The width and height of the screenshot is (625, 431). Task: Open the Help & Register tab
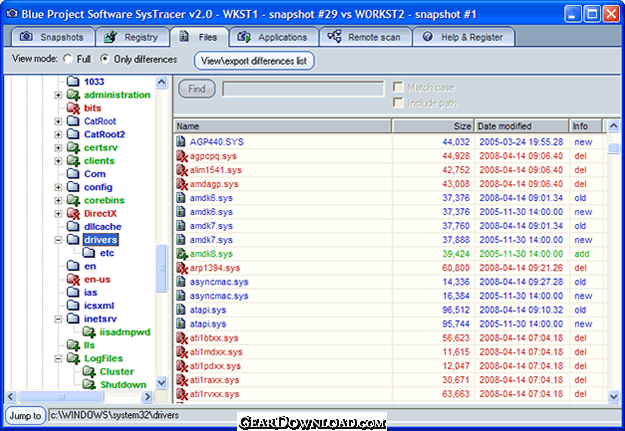pyautogui.click(x=464, y=37)
